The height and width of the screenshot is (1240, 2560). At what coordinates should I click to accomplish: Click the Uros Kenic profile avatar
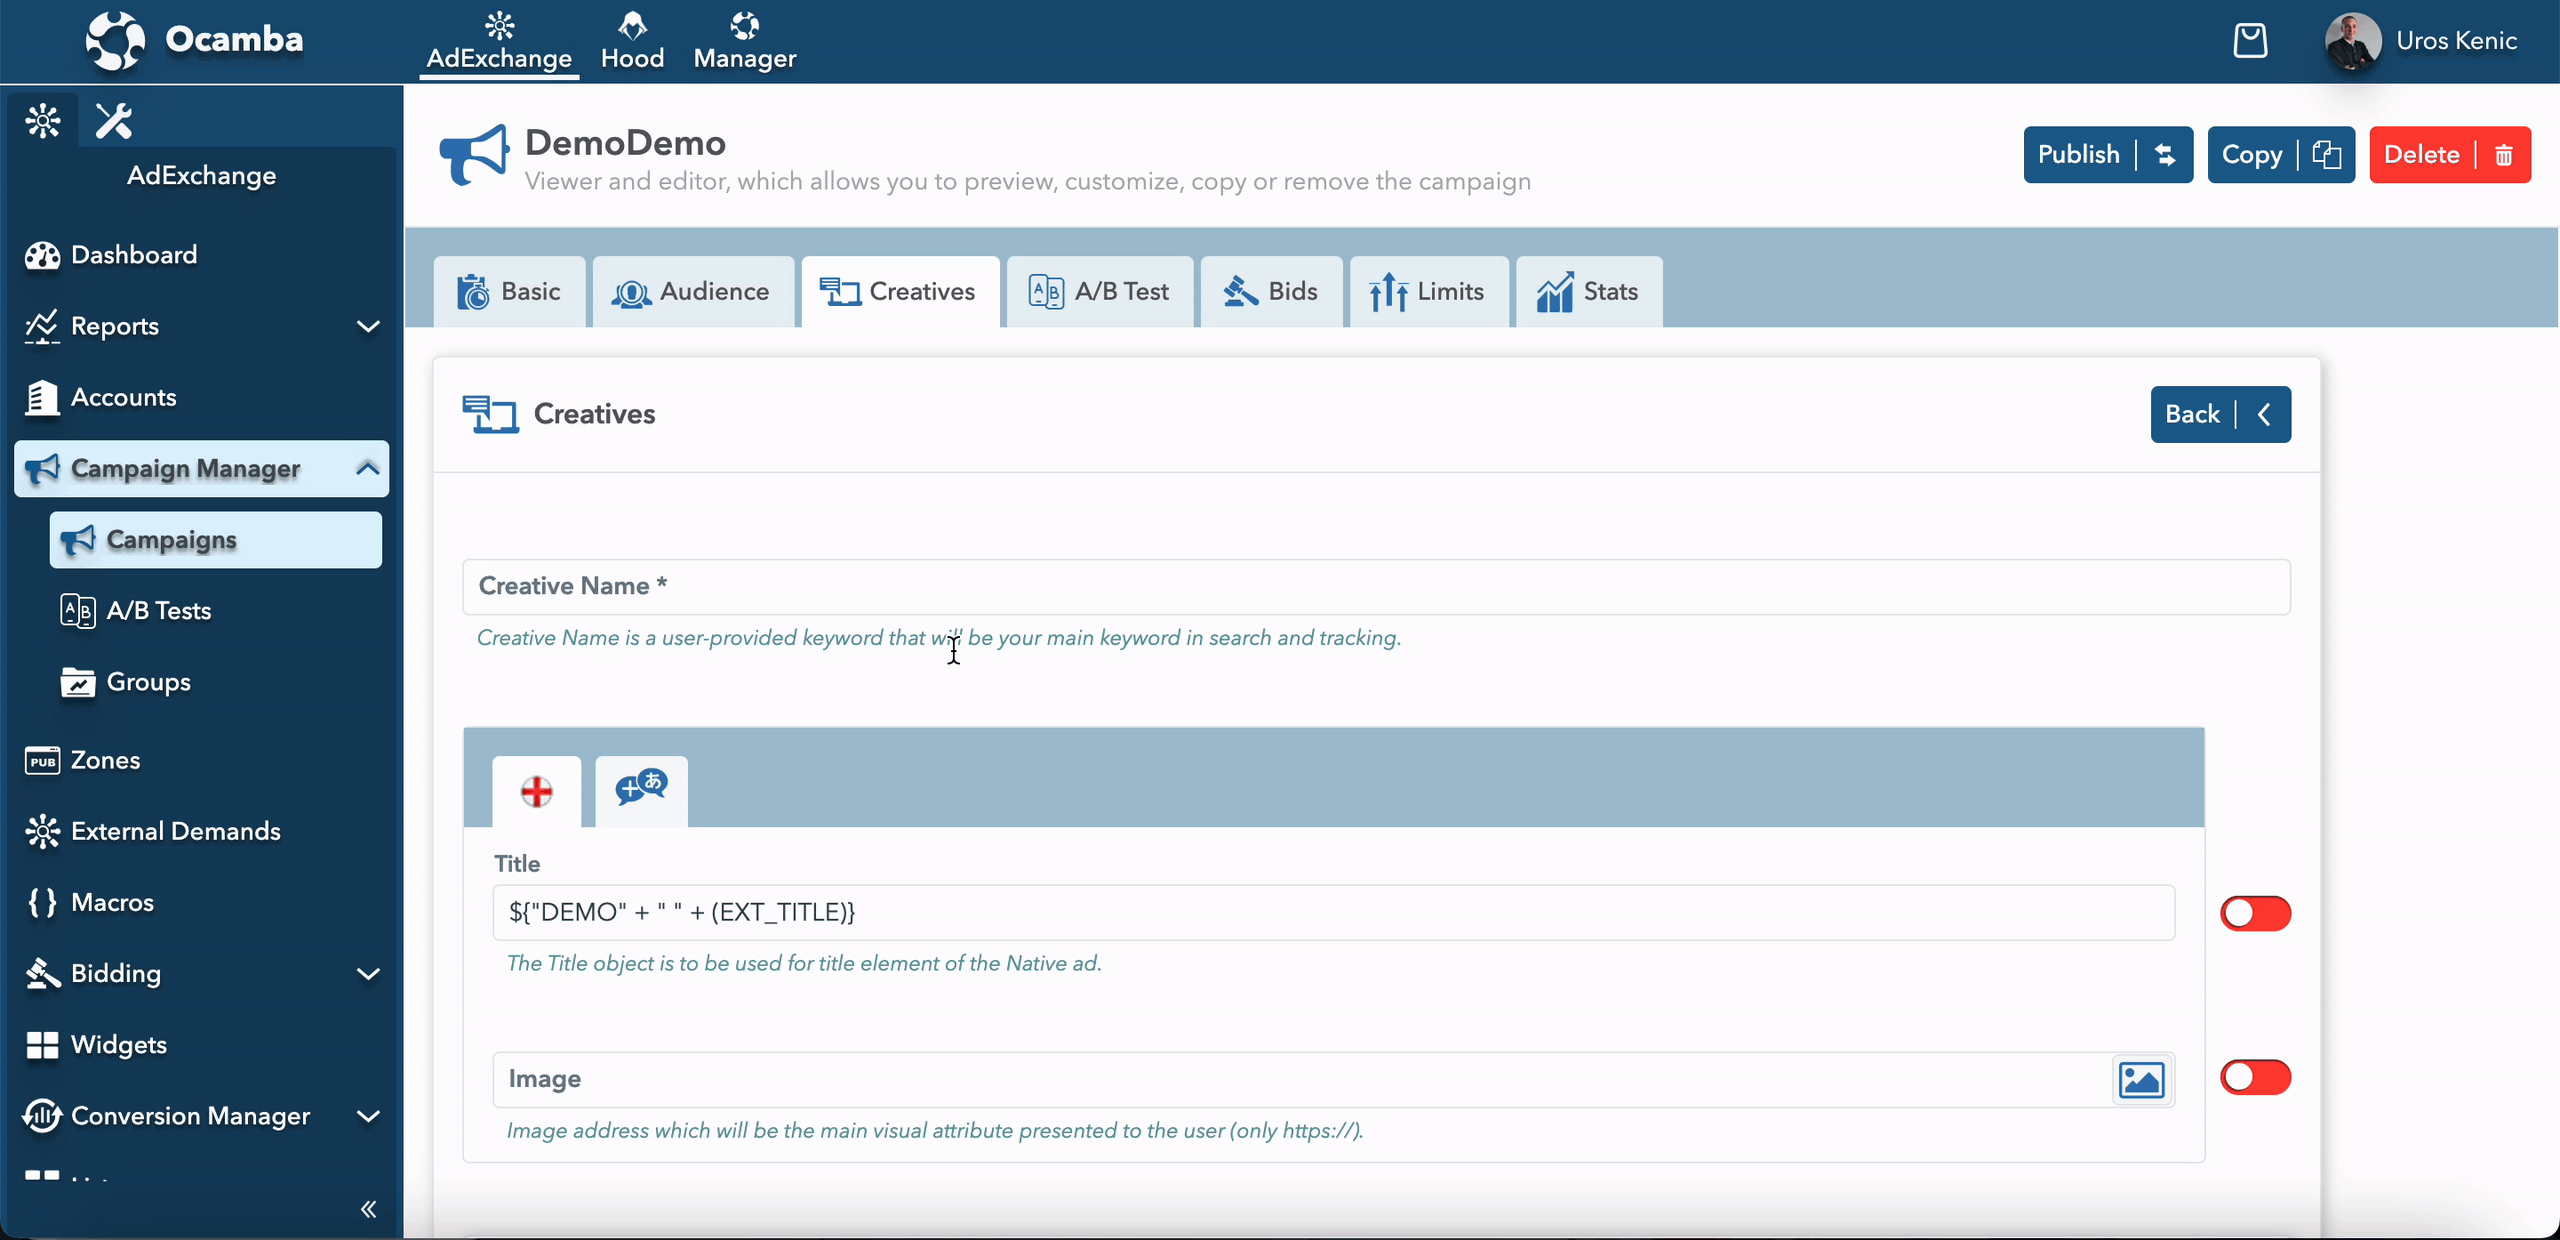click(x=2353, y=41)
